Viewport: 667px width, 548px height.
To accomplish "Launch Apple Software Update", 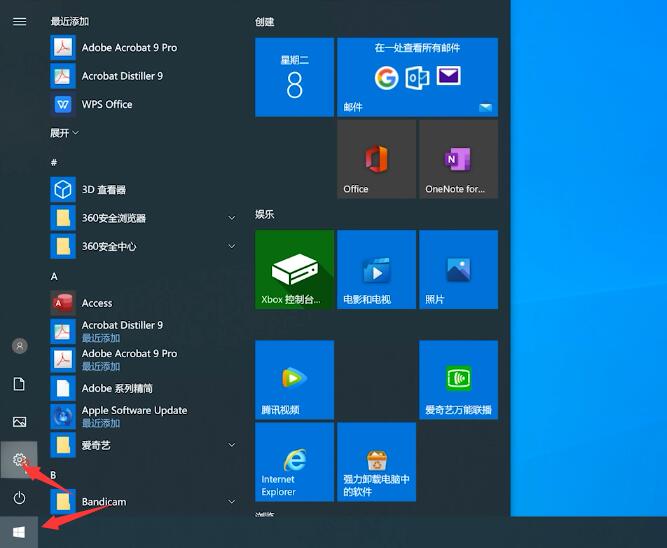I will [x=144, y=416].
